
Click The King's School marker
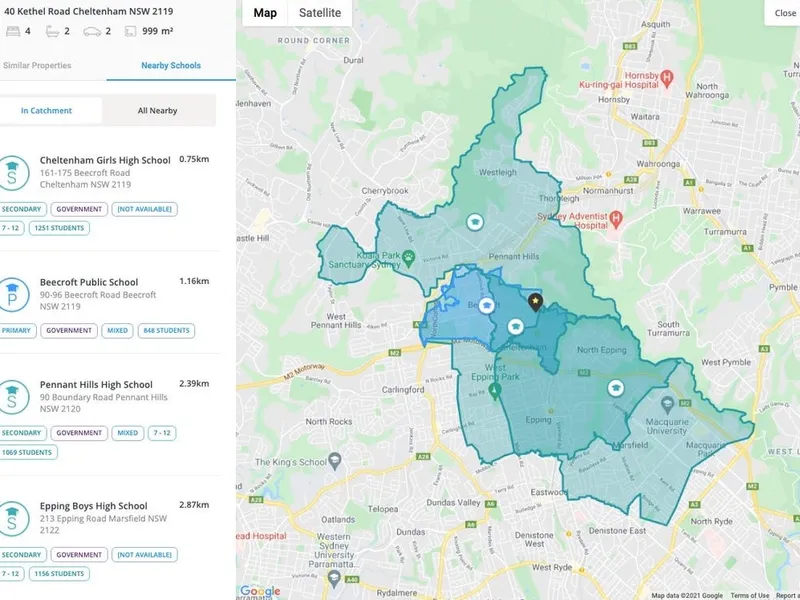pos(335,461)
